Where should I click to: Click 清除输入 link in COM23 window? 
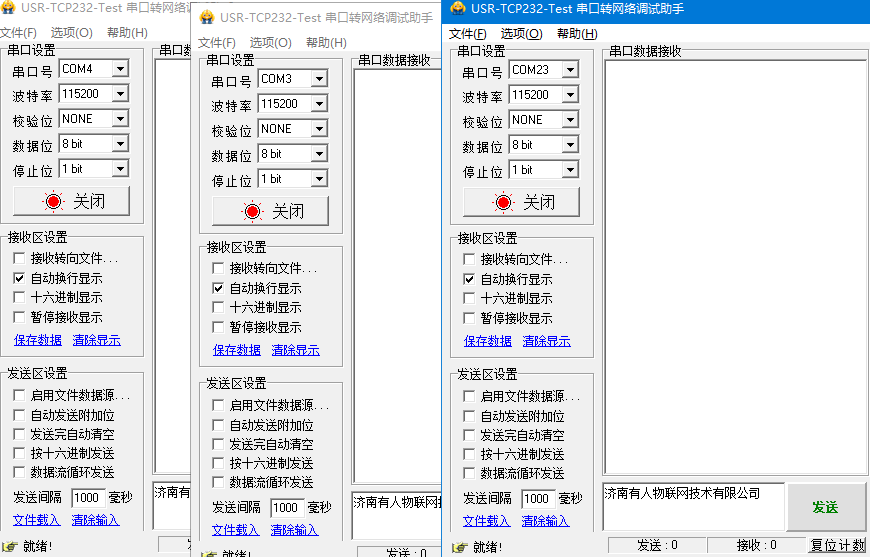pos(545,521)
